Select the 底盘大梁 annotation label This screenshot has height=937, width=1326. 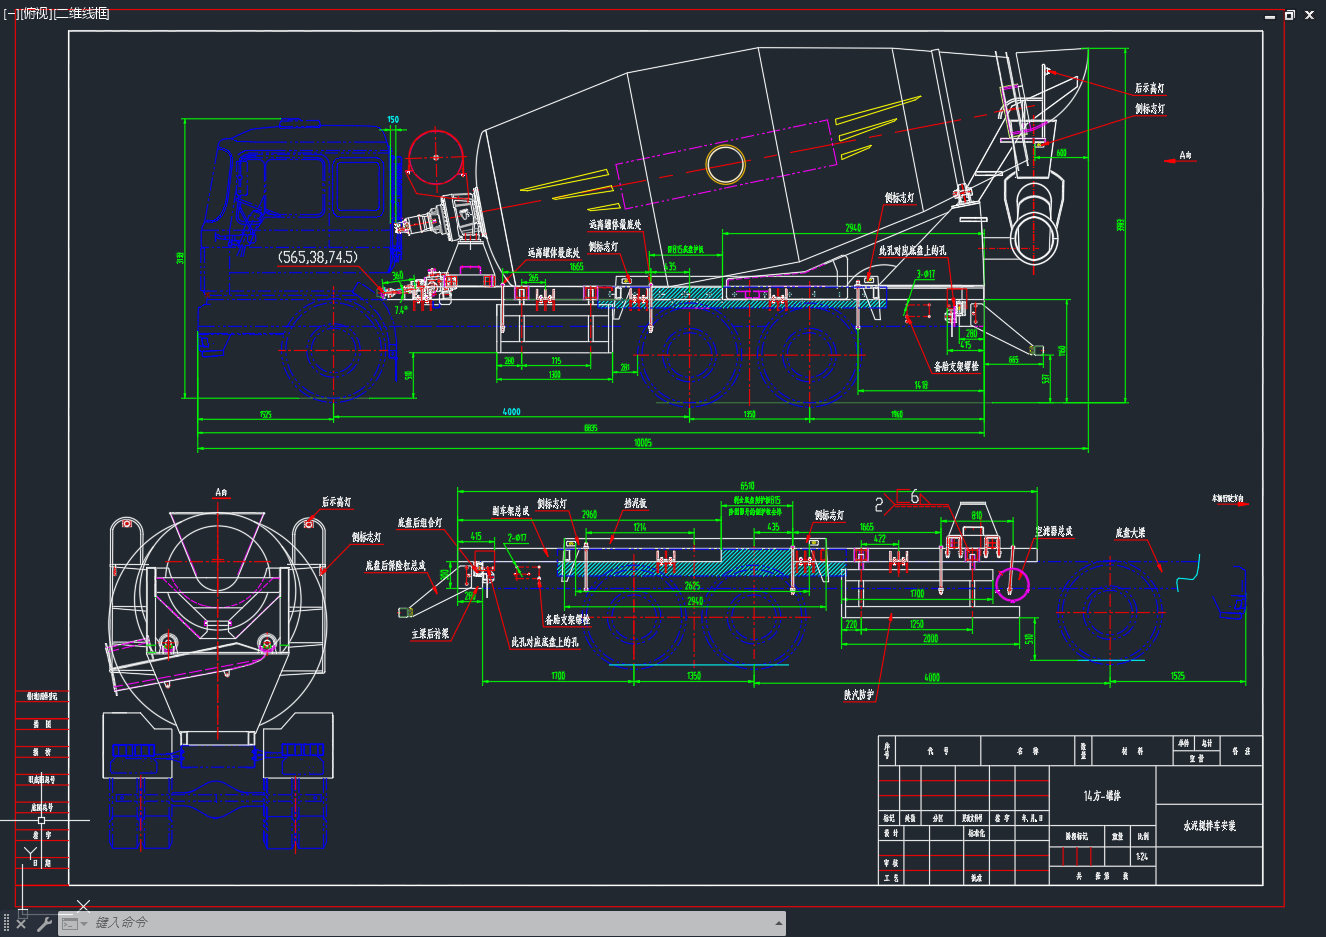1131,533
